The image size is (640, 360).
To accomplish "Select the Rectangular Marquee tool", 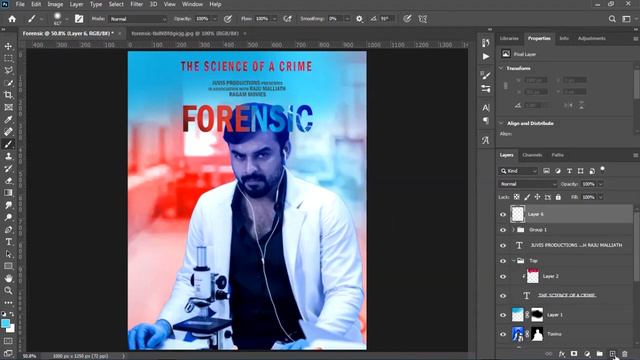I will tap(8, 58).
